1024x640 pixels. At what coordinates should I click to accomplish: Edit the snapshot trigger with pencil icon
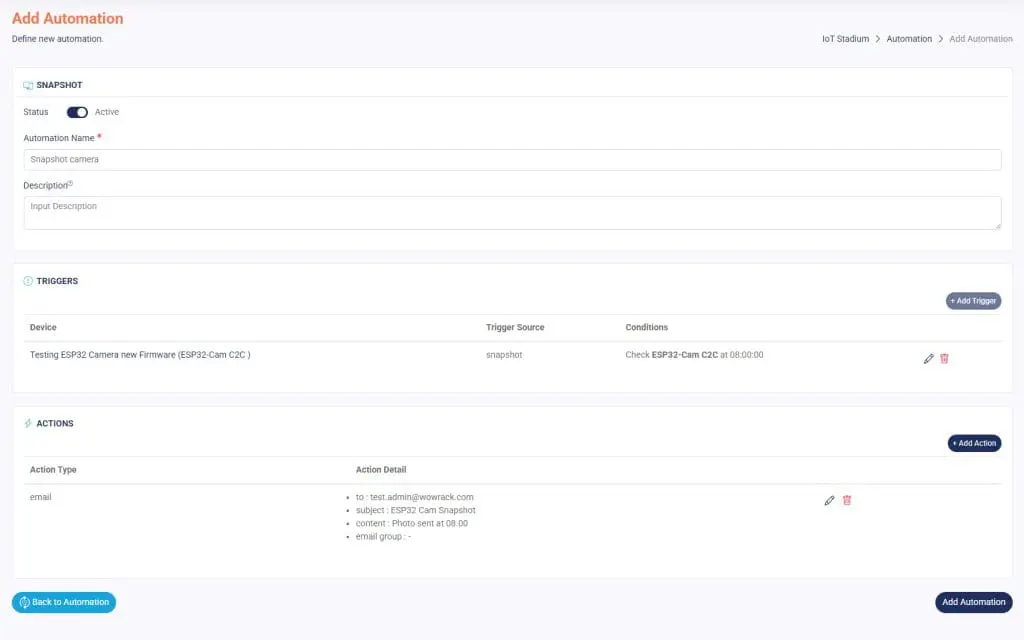pyautogui.click(x=928, y=358)
